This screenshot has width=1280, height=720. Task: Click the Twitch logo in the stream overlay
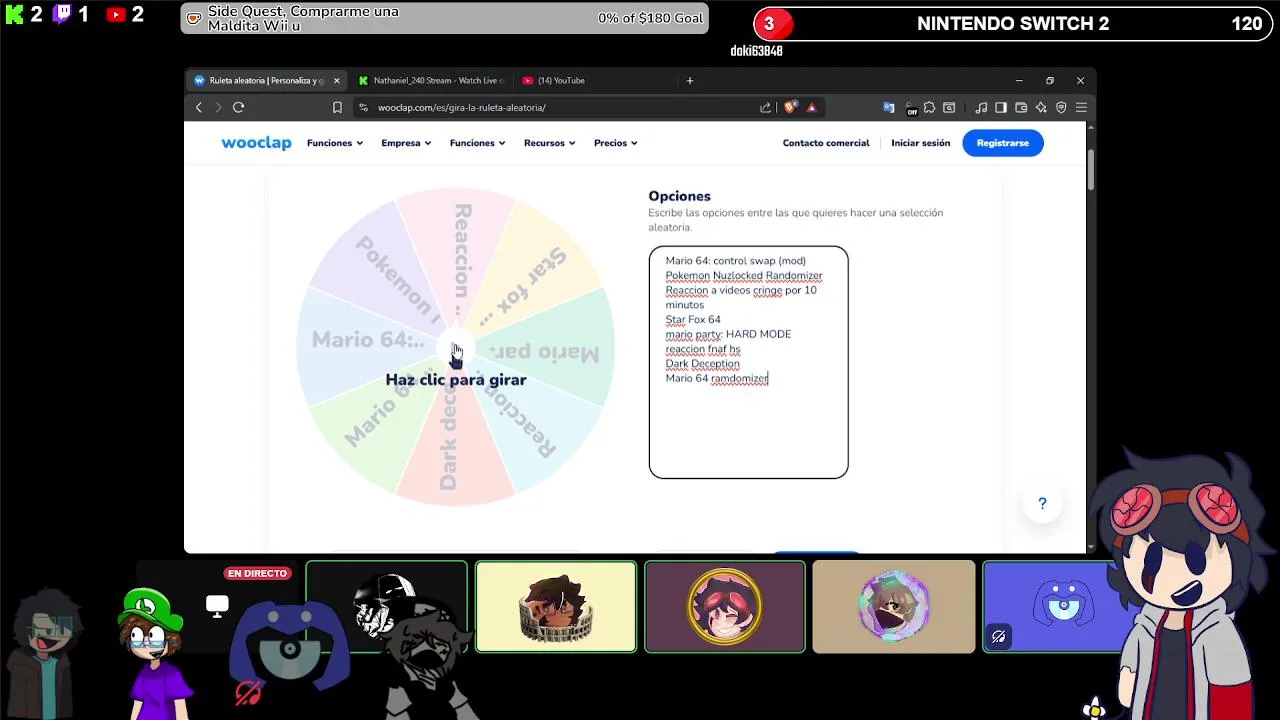coord(62,14)
